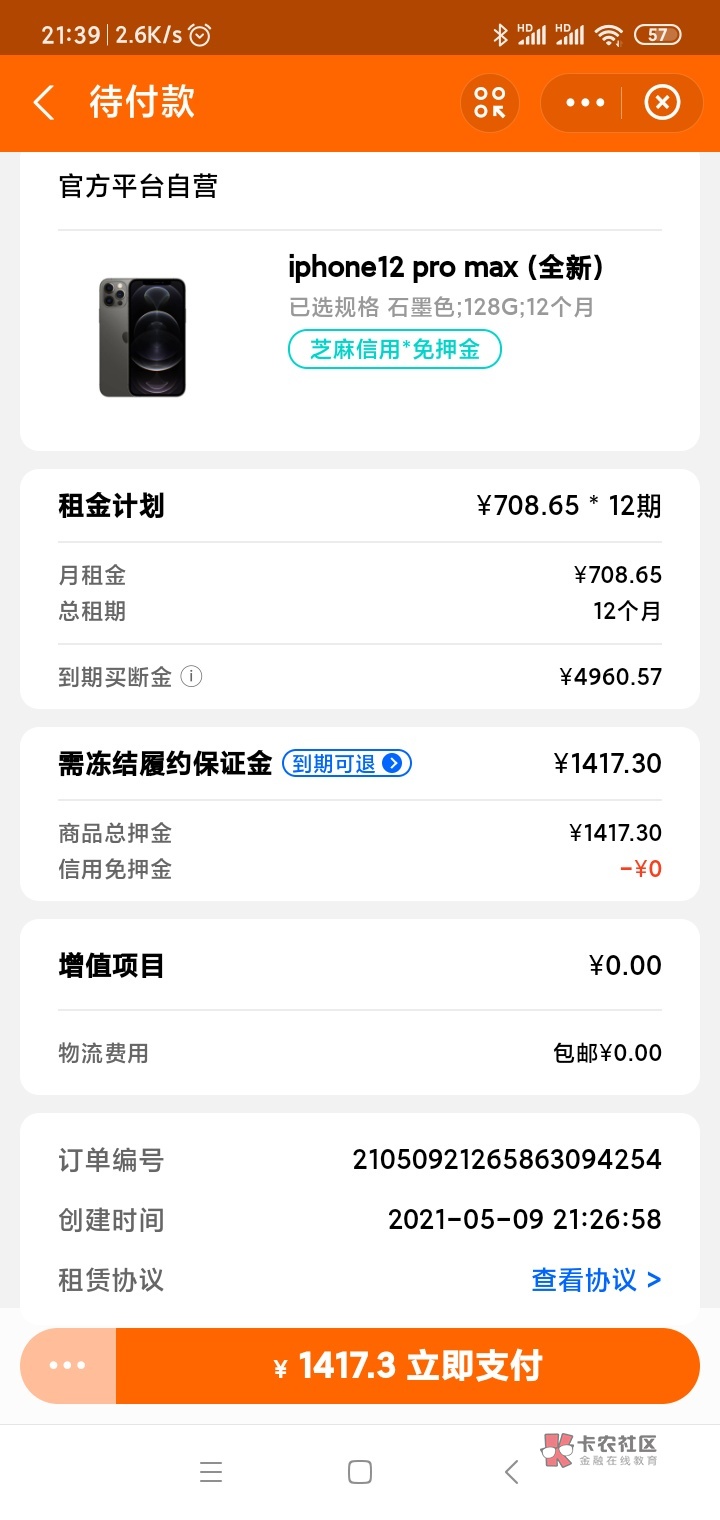Tap the 待付款 page title

pyautogui.click(x=142, y=103)
